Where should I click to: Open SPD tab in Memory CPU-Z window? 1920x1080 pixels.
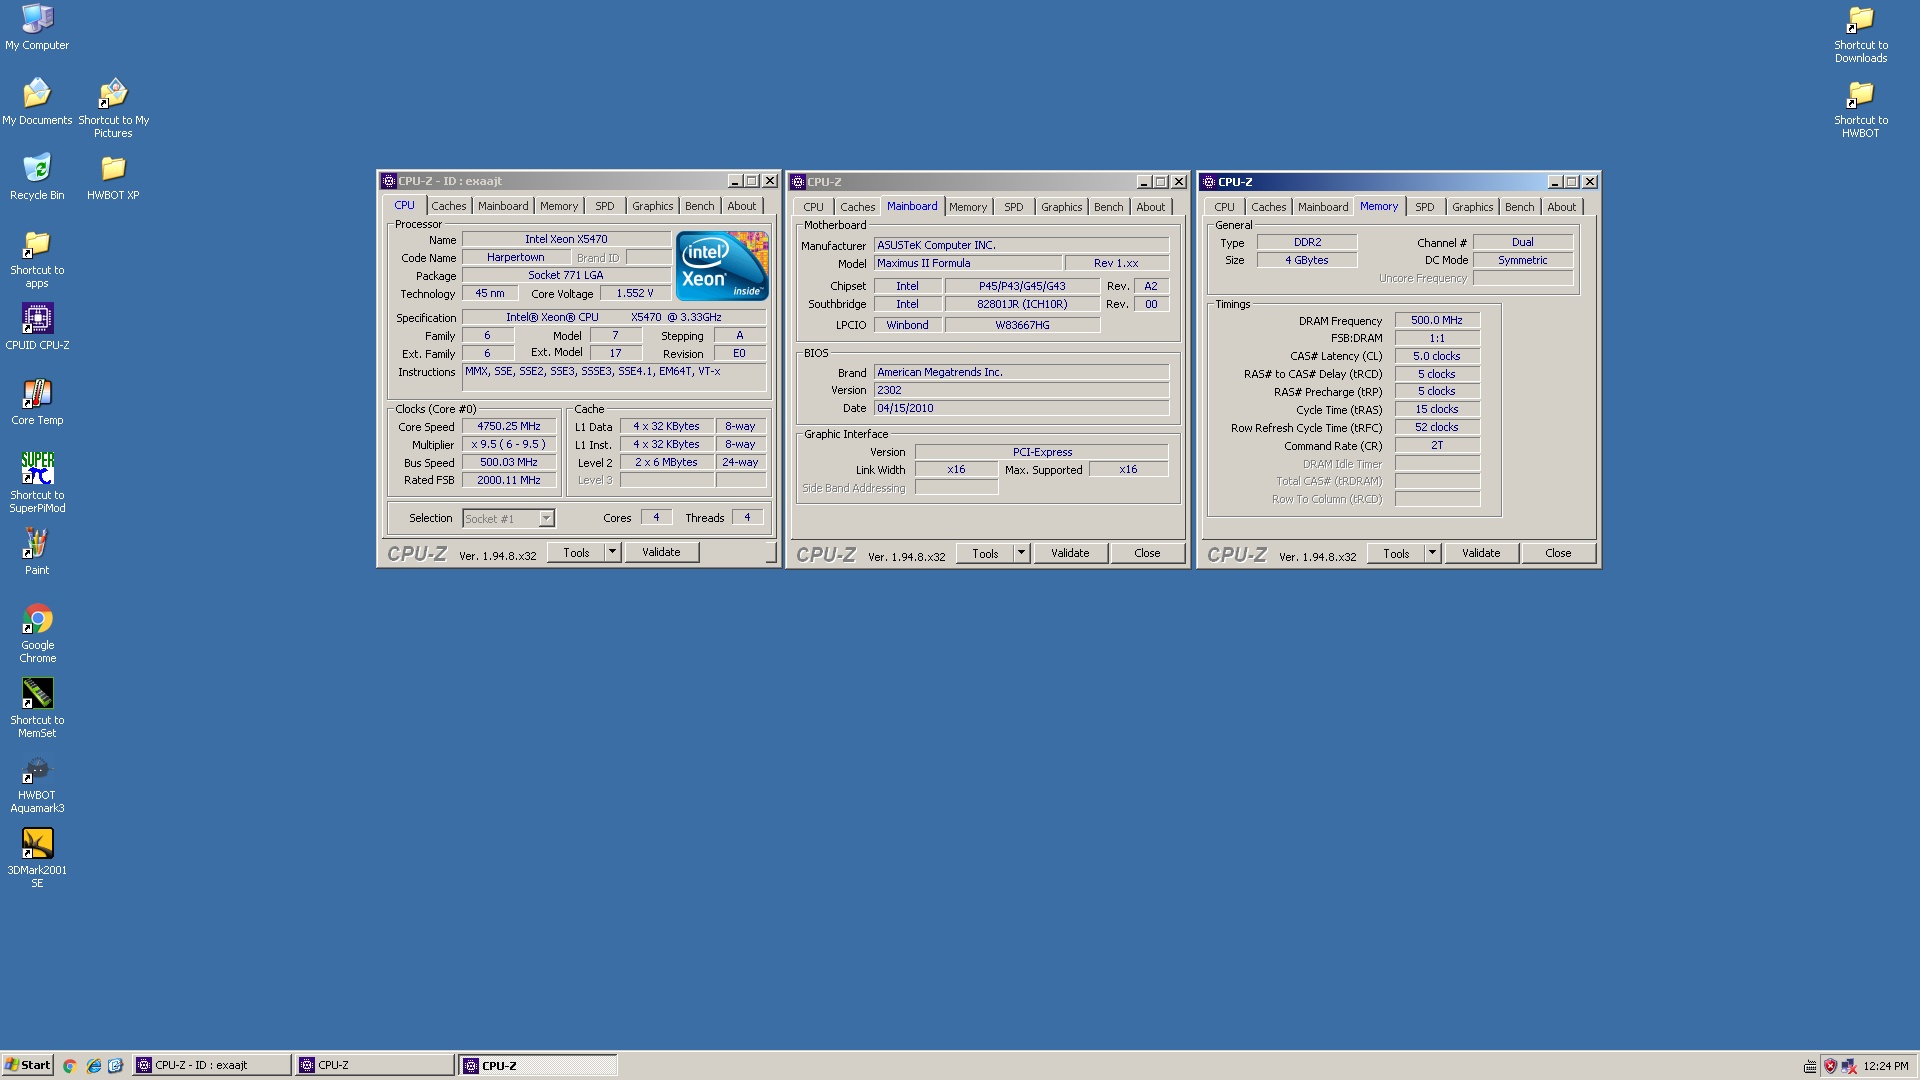1425,207
